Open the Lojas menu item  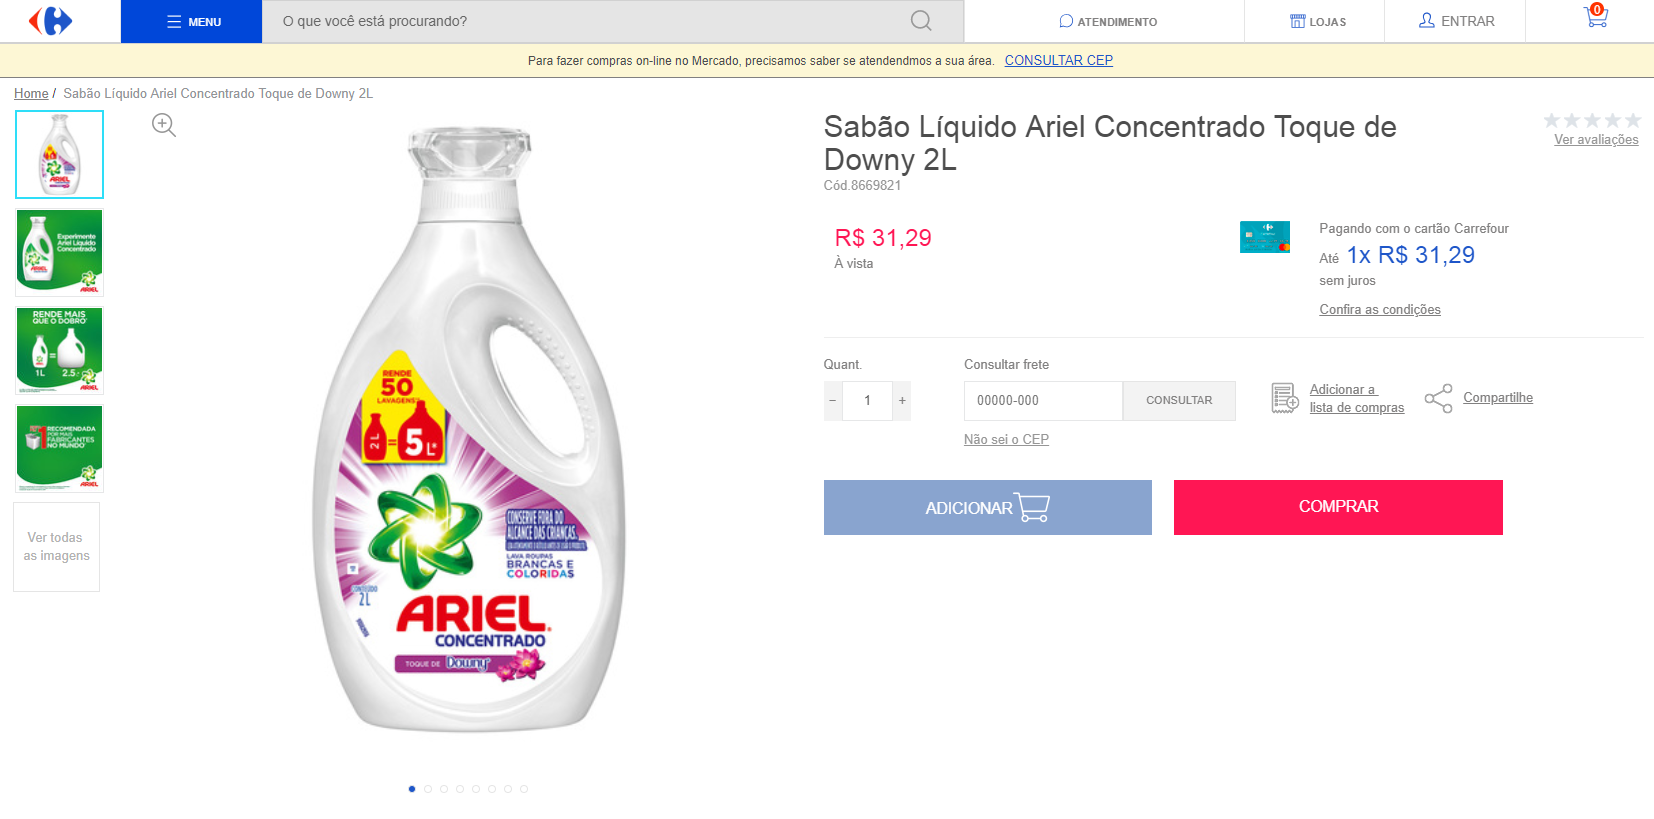pyautogui.click(x=1318, y=21)
